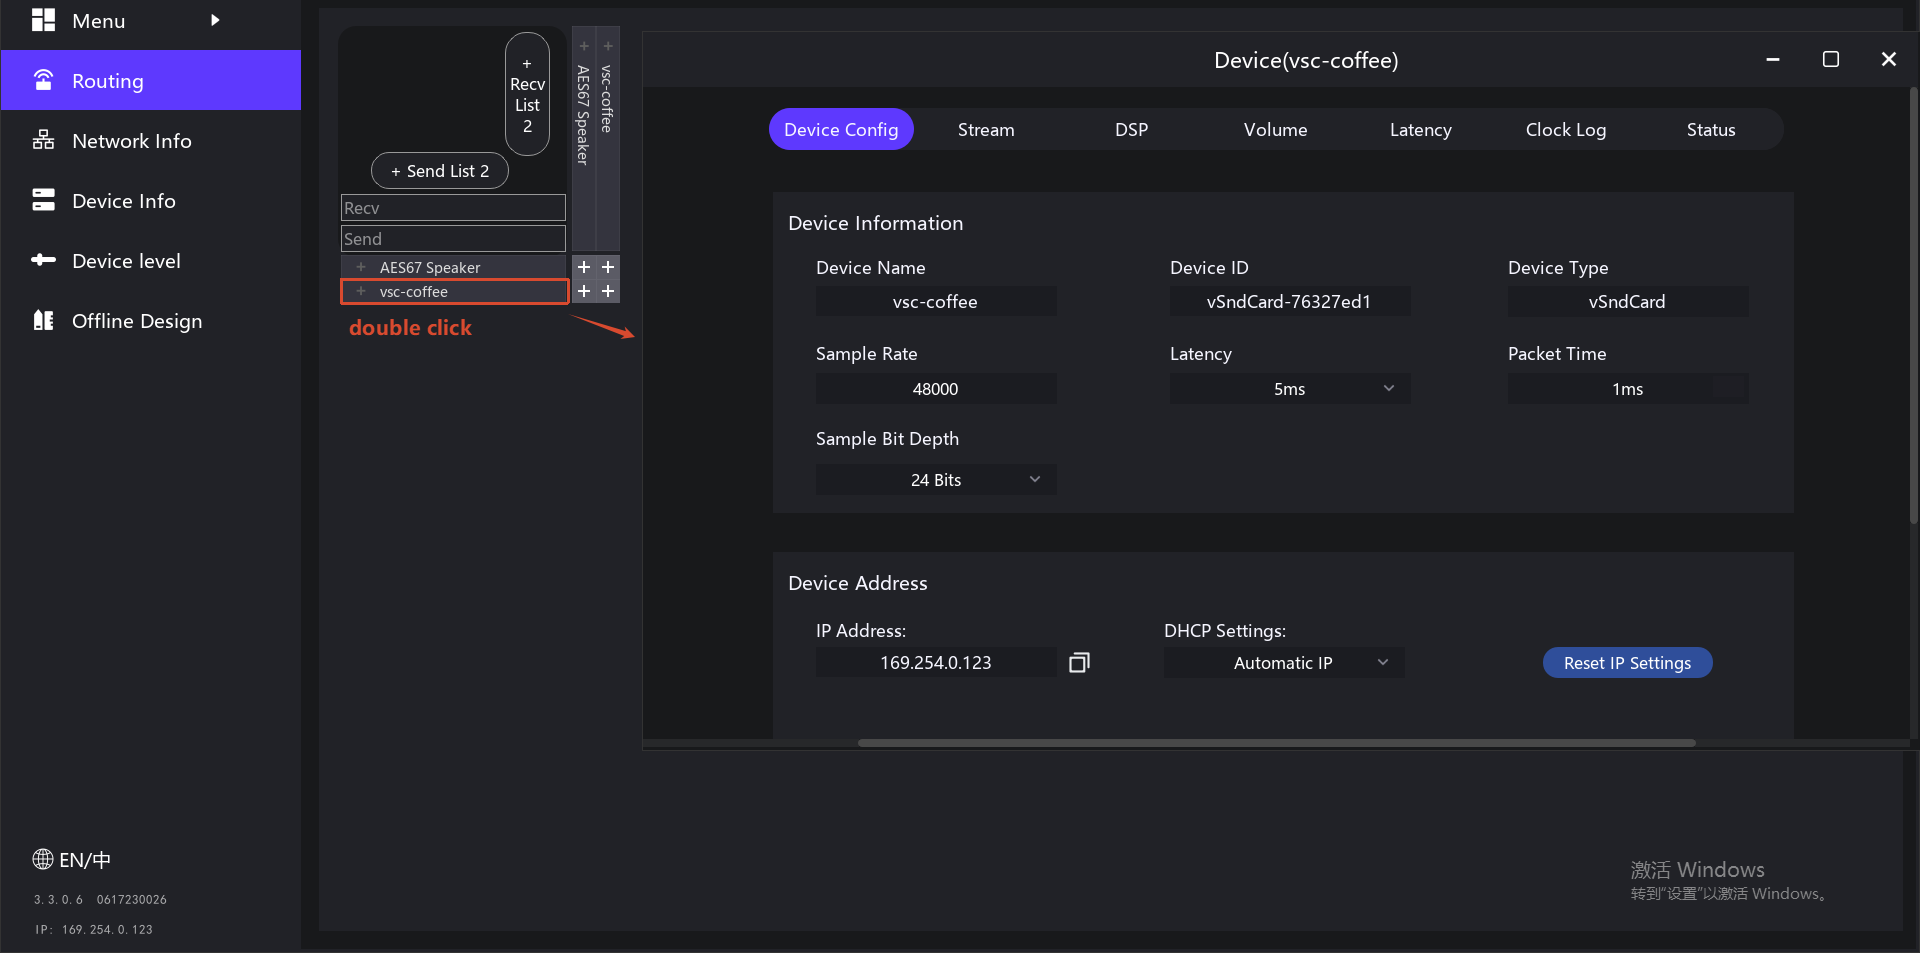
Task: Click the Recv filter field
Action: click(x=453, y=208)
